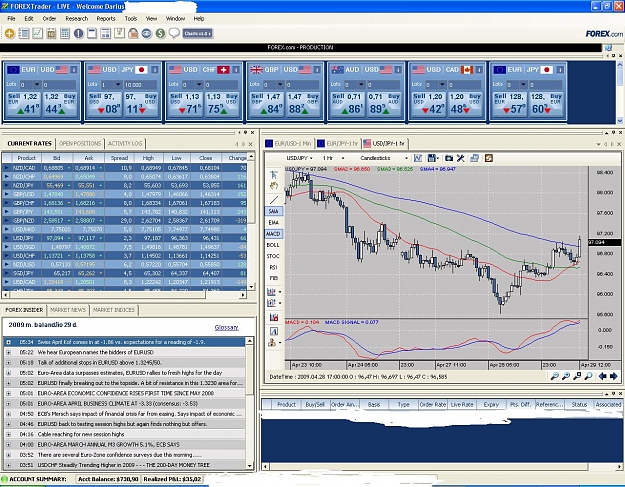Click Buy on the USD/JPY tile
The image size is (625, 487).
tap(141, 104)
